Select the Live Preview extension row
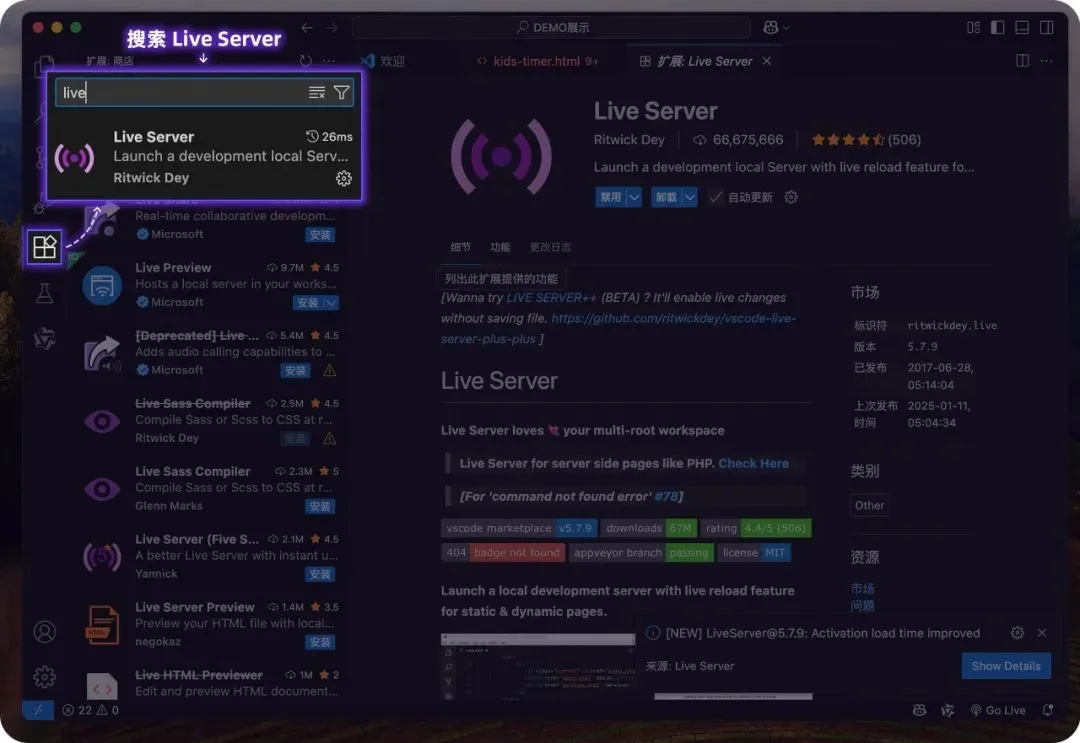The image size is (1080, 743). pos(210,284)
